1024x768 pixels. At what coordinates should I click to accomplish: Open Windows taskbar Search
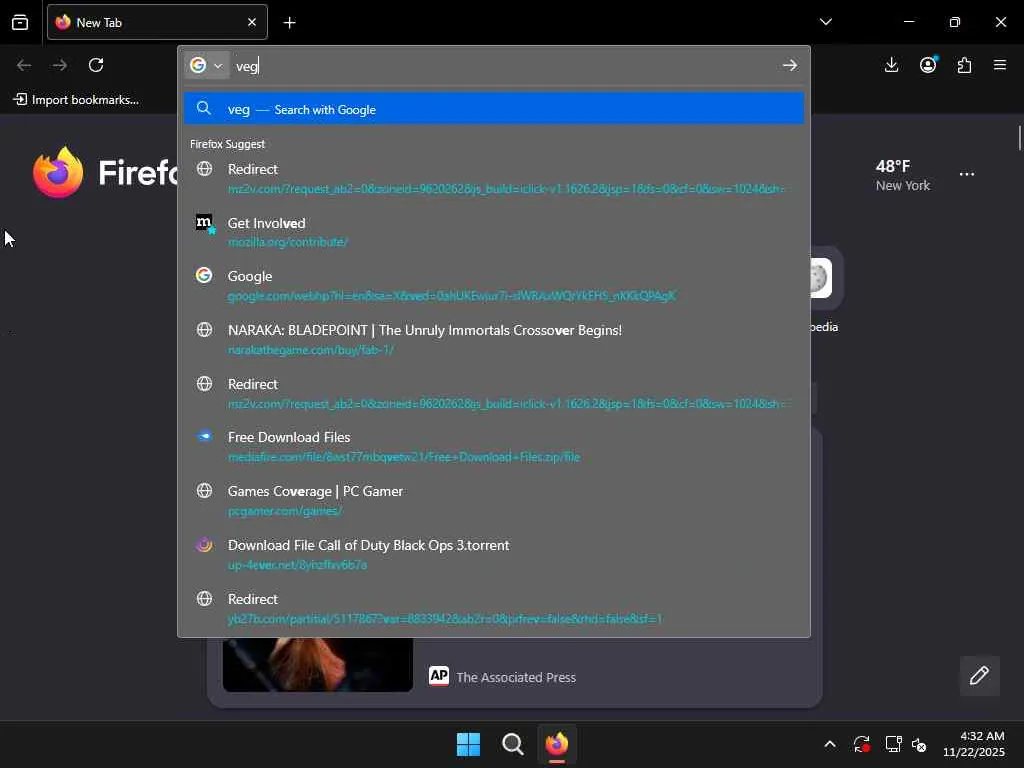click(x=513, y=744)
